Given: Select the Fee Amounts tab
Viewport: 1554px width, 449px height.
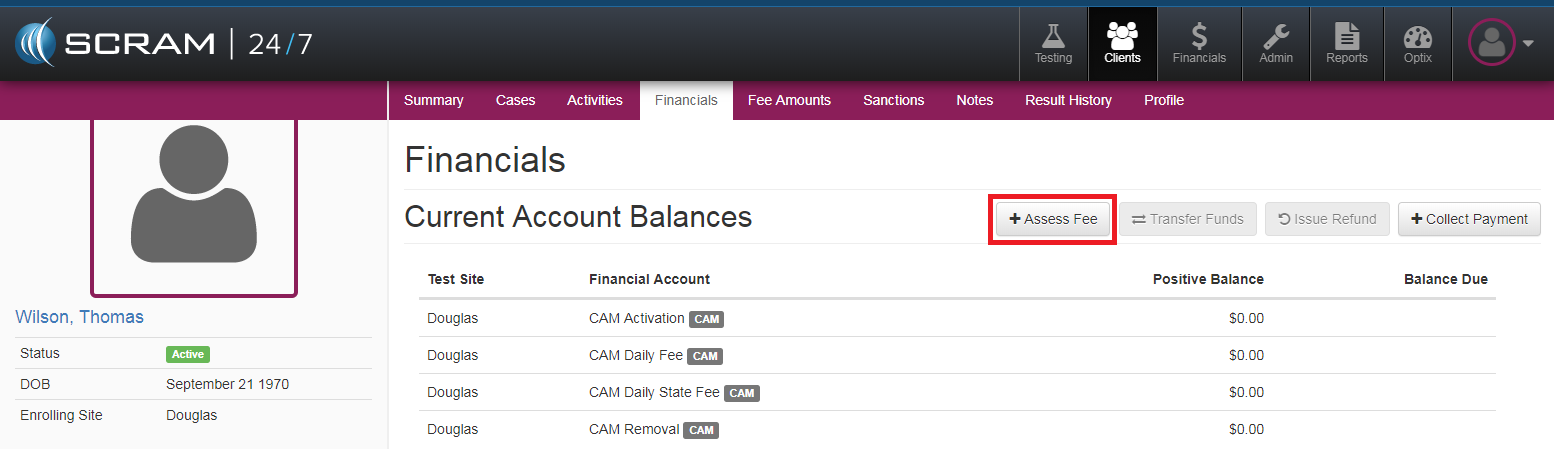Looking at the screenshot, I should 789,100.
